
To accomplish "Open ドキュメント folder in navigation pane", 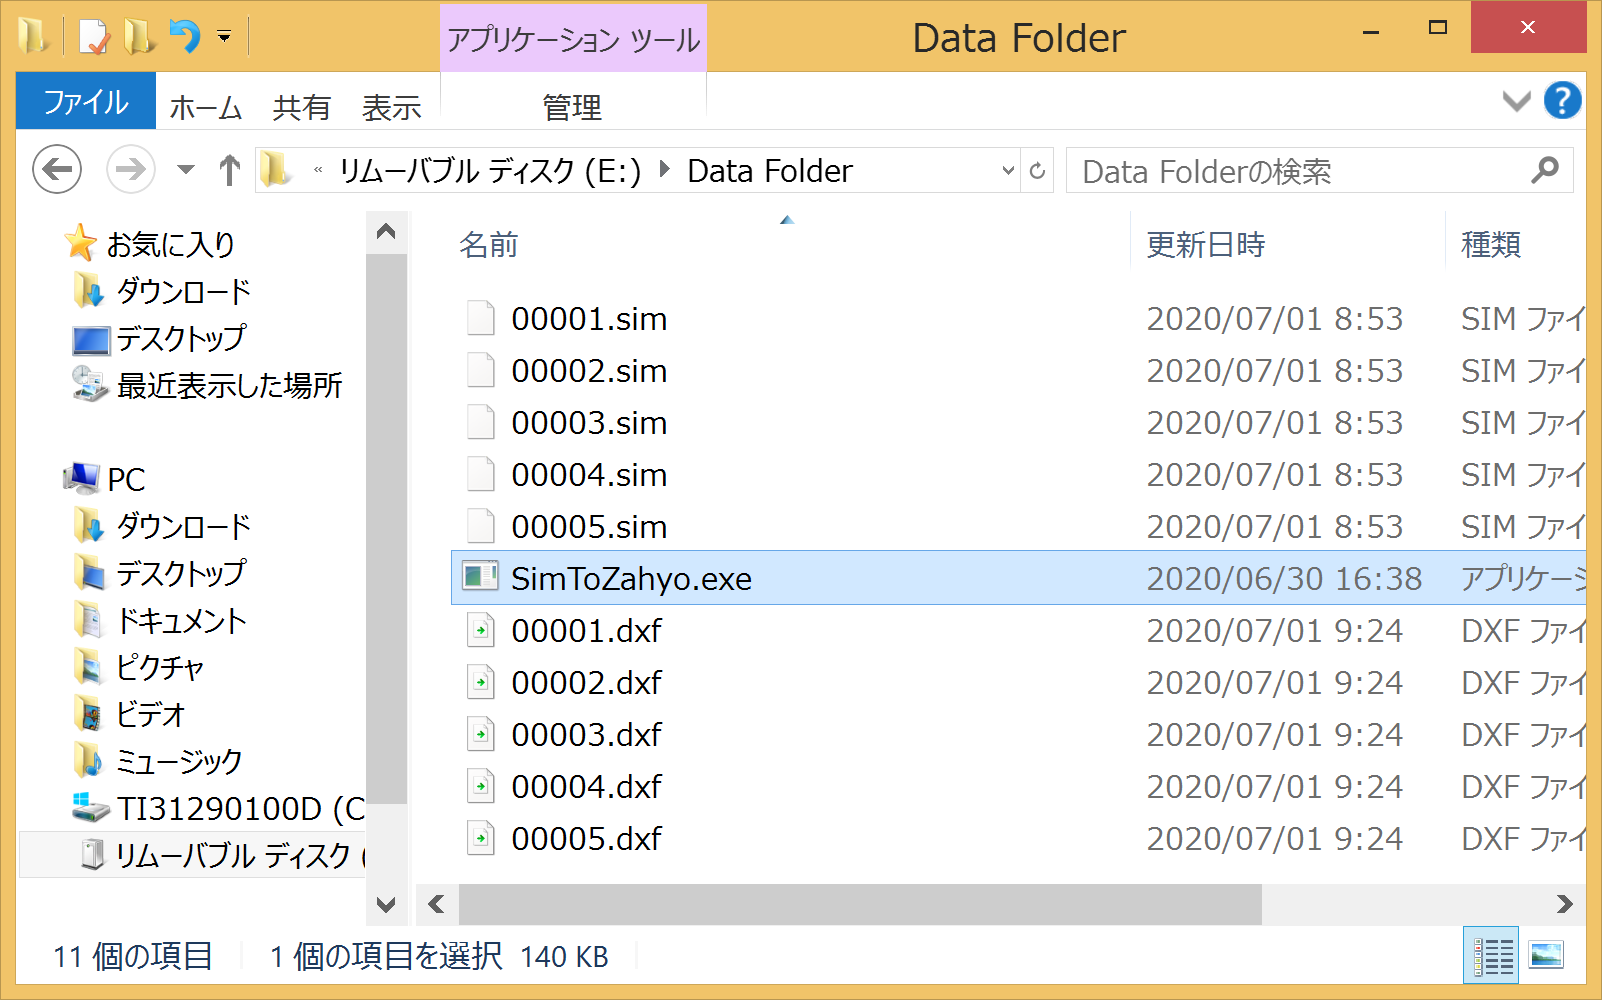I will [x=181, y=620].
